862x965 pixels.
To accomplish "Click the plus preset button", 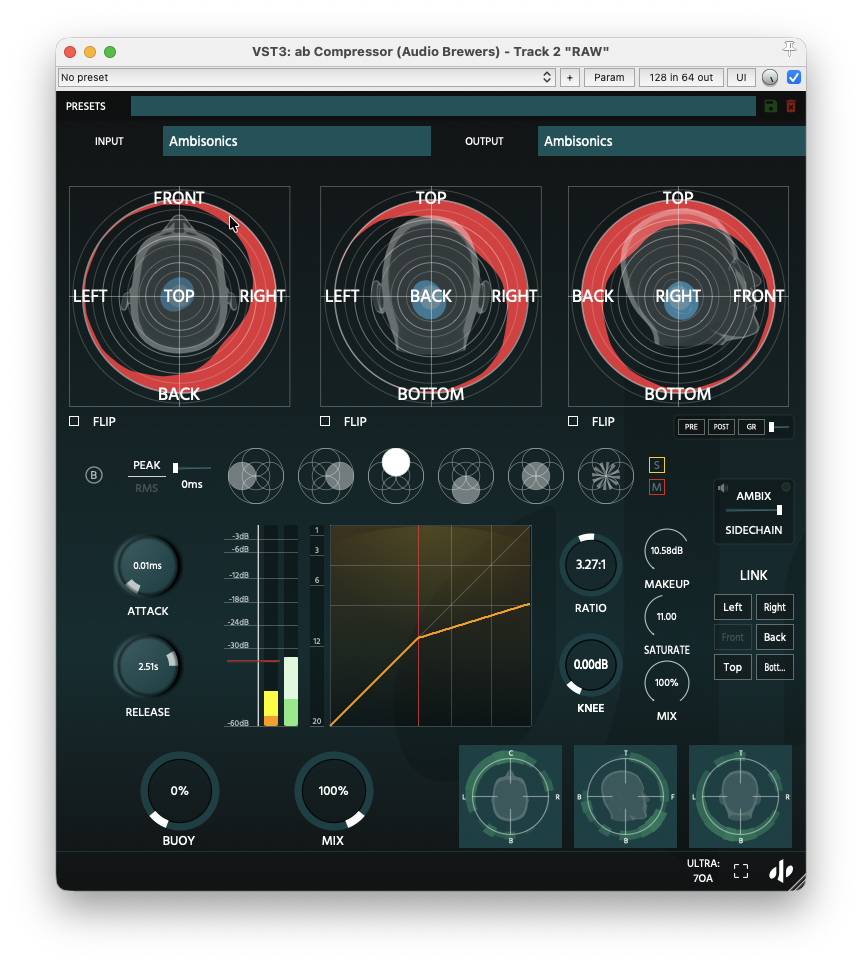I will tap(570, 78).
